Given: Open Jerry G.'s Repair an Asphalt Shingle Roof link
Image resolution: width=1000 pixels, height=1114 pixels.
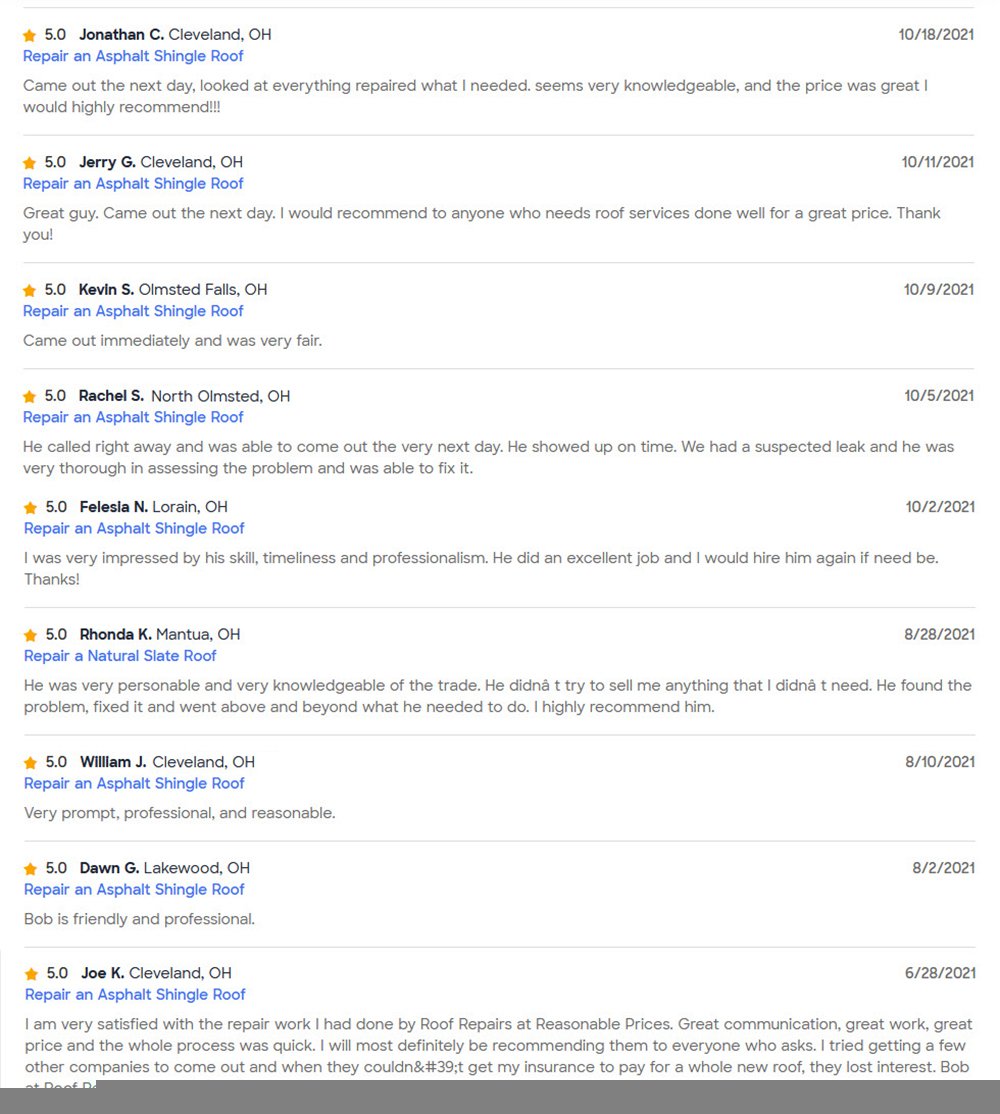Looking at the screenshot, I should tap(133, 184).
